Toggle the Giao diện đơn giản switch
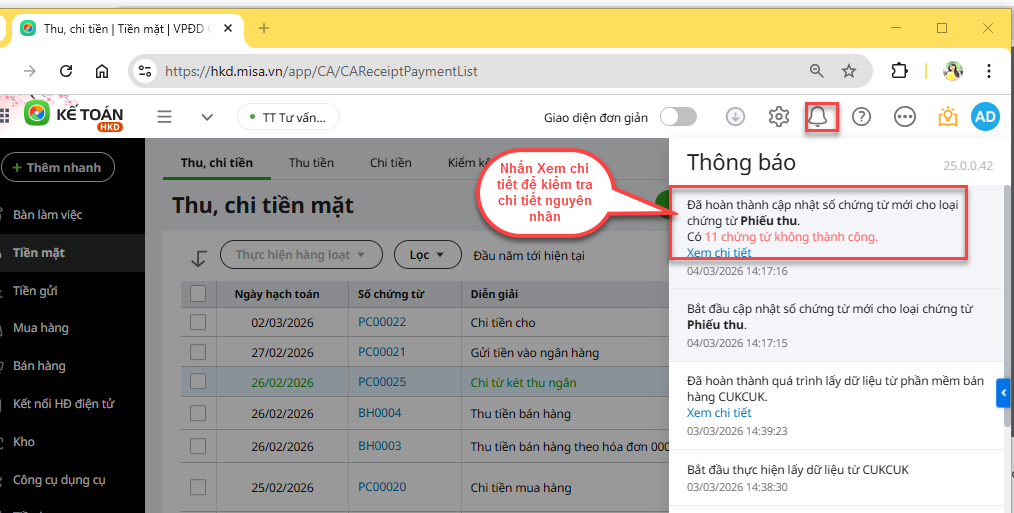This screenshot has width=1014, height=513. 678,117
